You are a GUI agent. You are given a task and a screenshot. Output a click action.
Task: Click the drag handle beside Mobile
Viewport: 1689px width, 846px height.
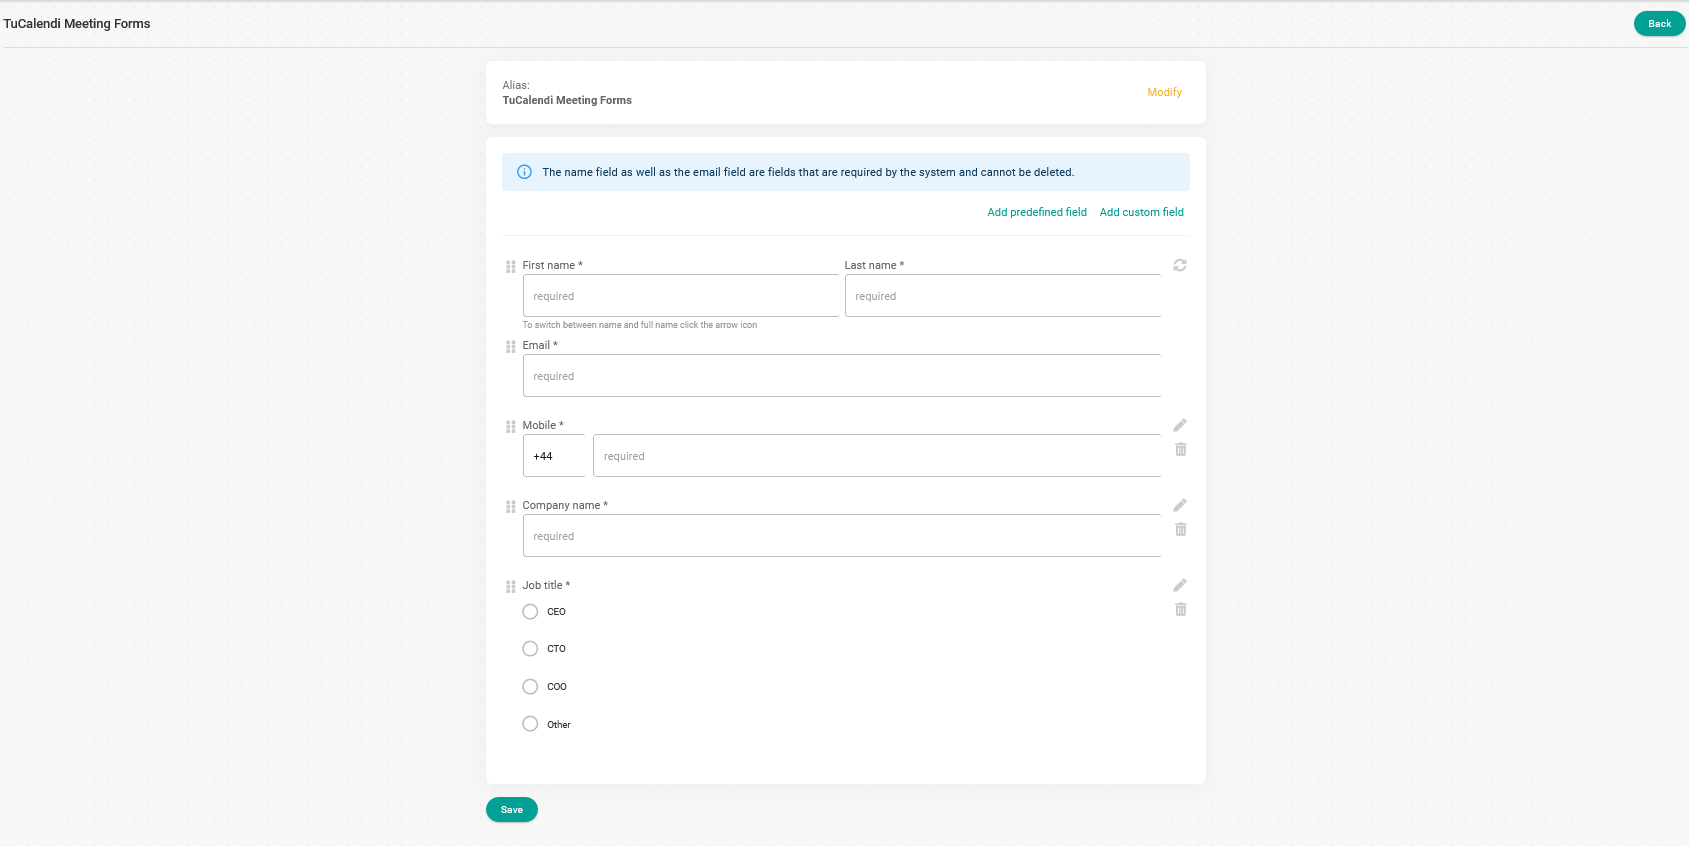coord(511,426)
